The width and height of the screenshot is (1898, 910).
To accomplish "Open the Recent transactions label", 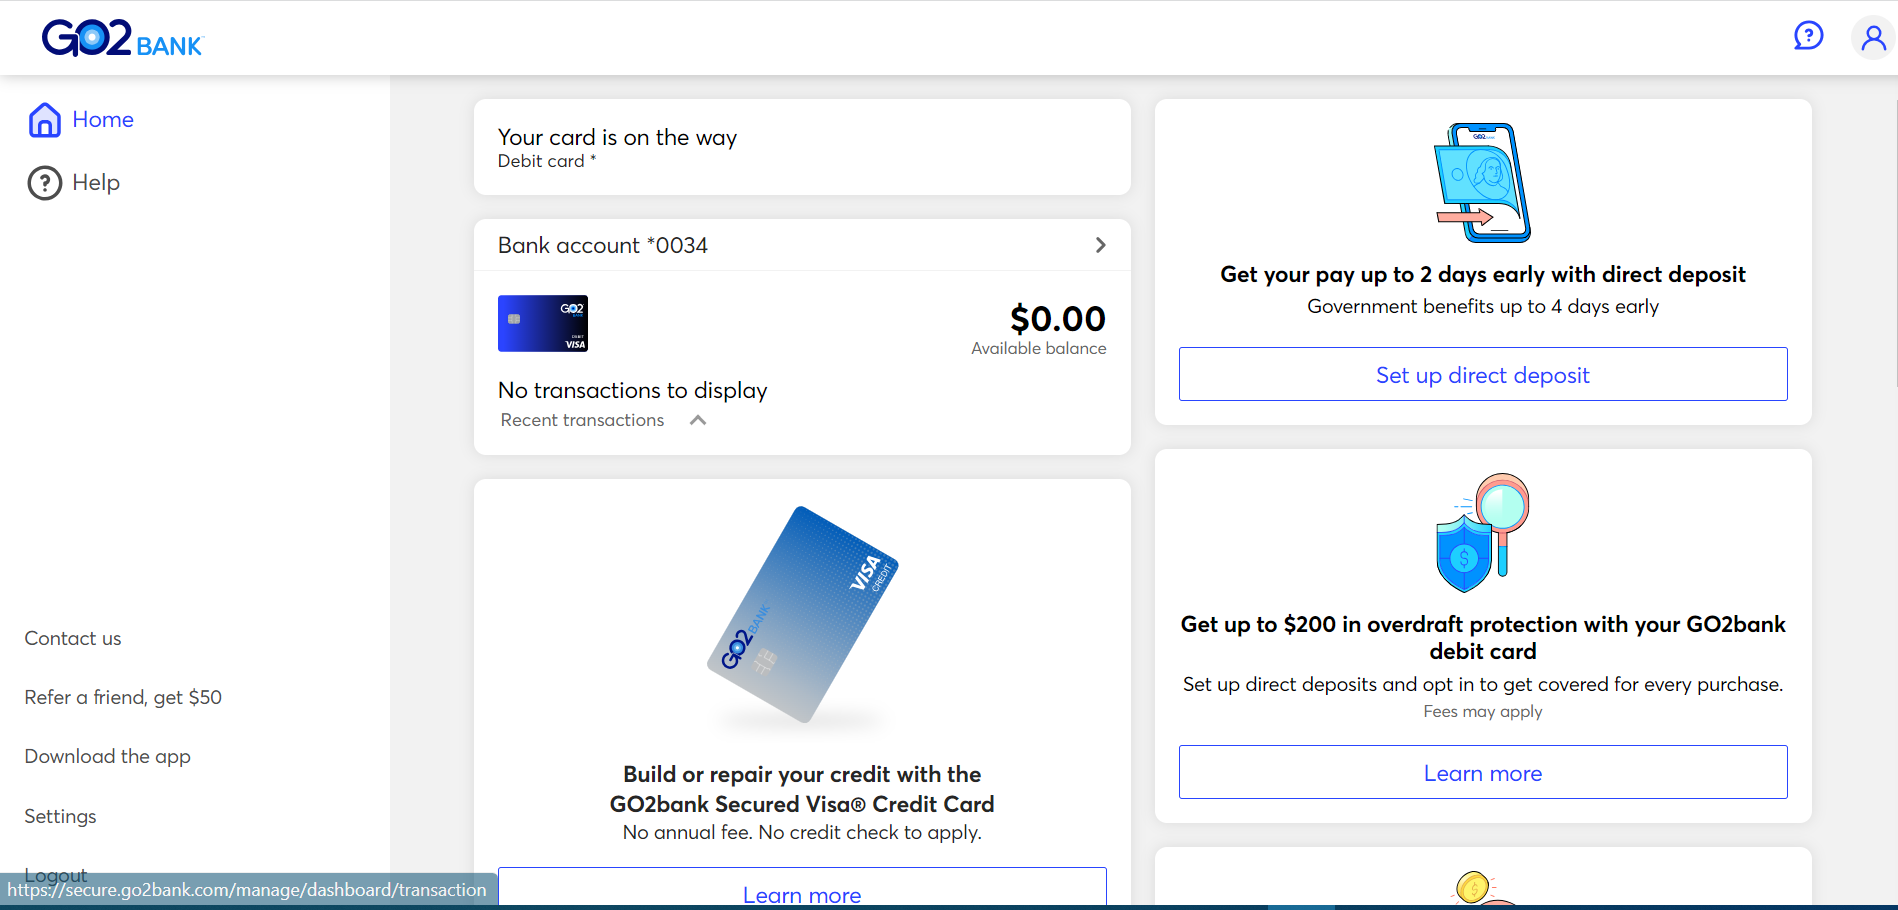I will coord(582,420).
